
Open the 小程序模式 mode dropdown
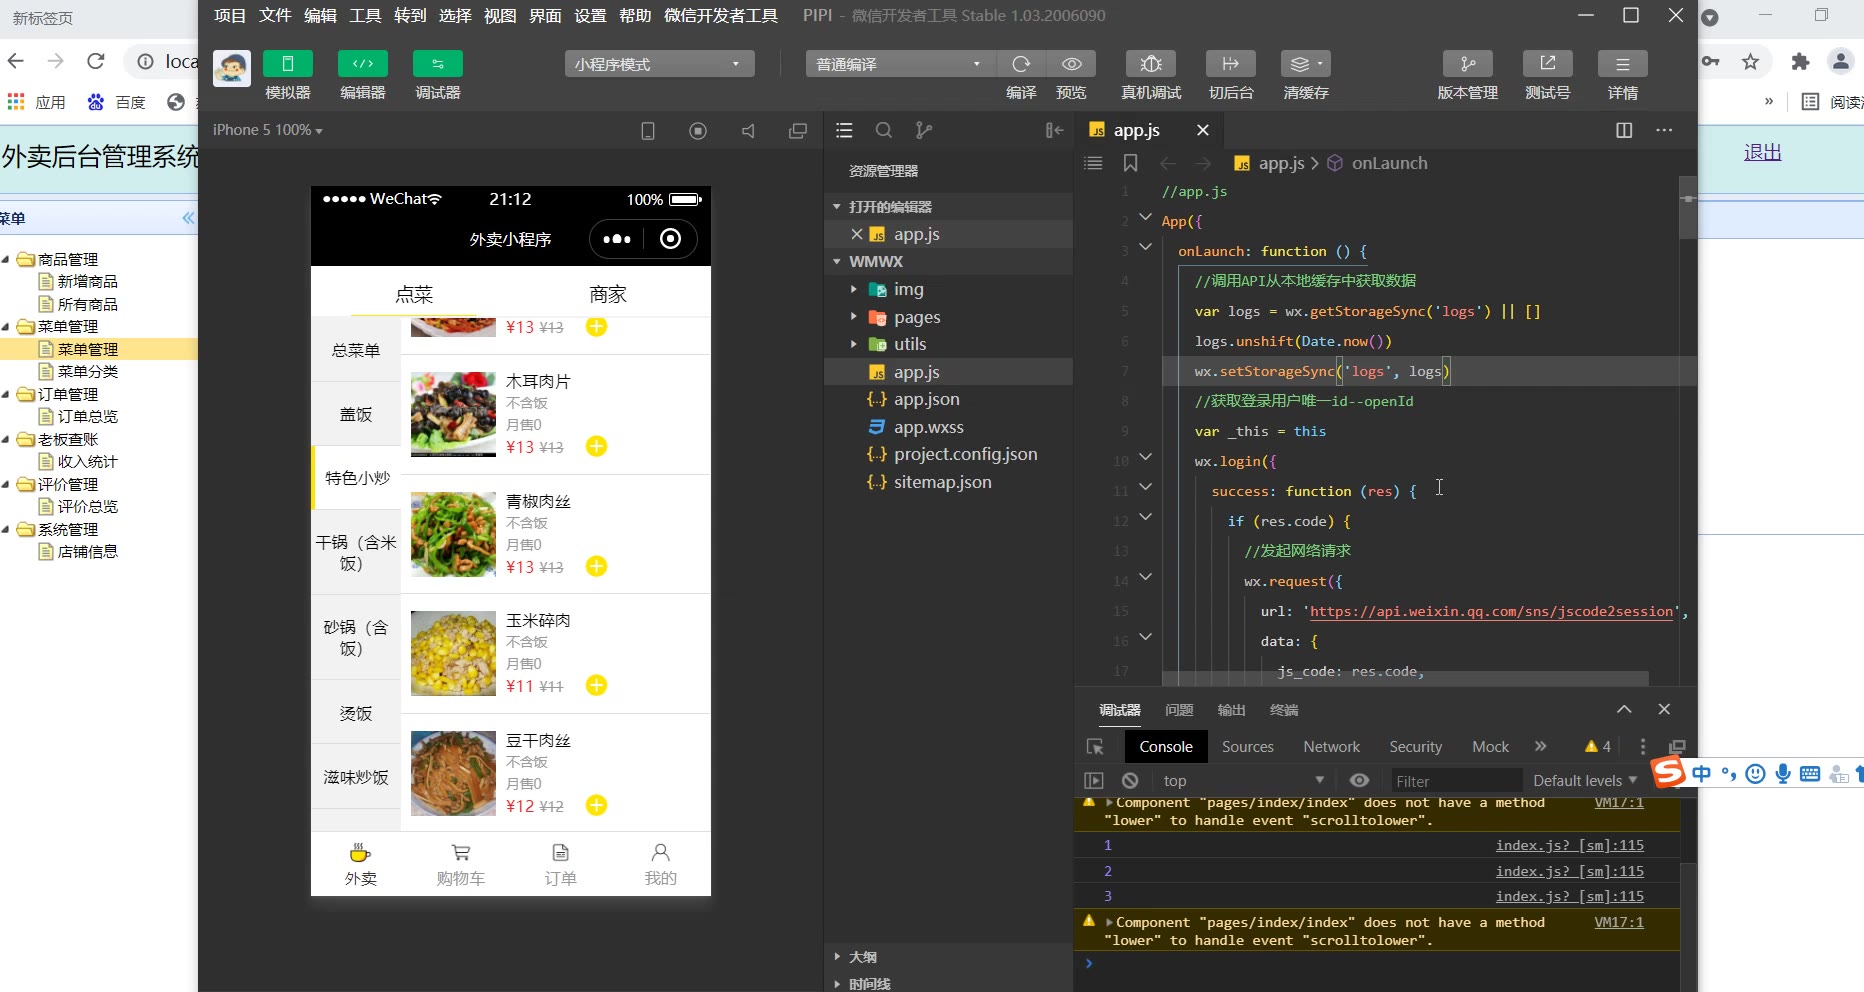coord(660,64)
